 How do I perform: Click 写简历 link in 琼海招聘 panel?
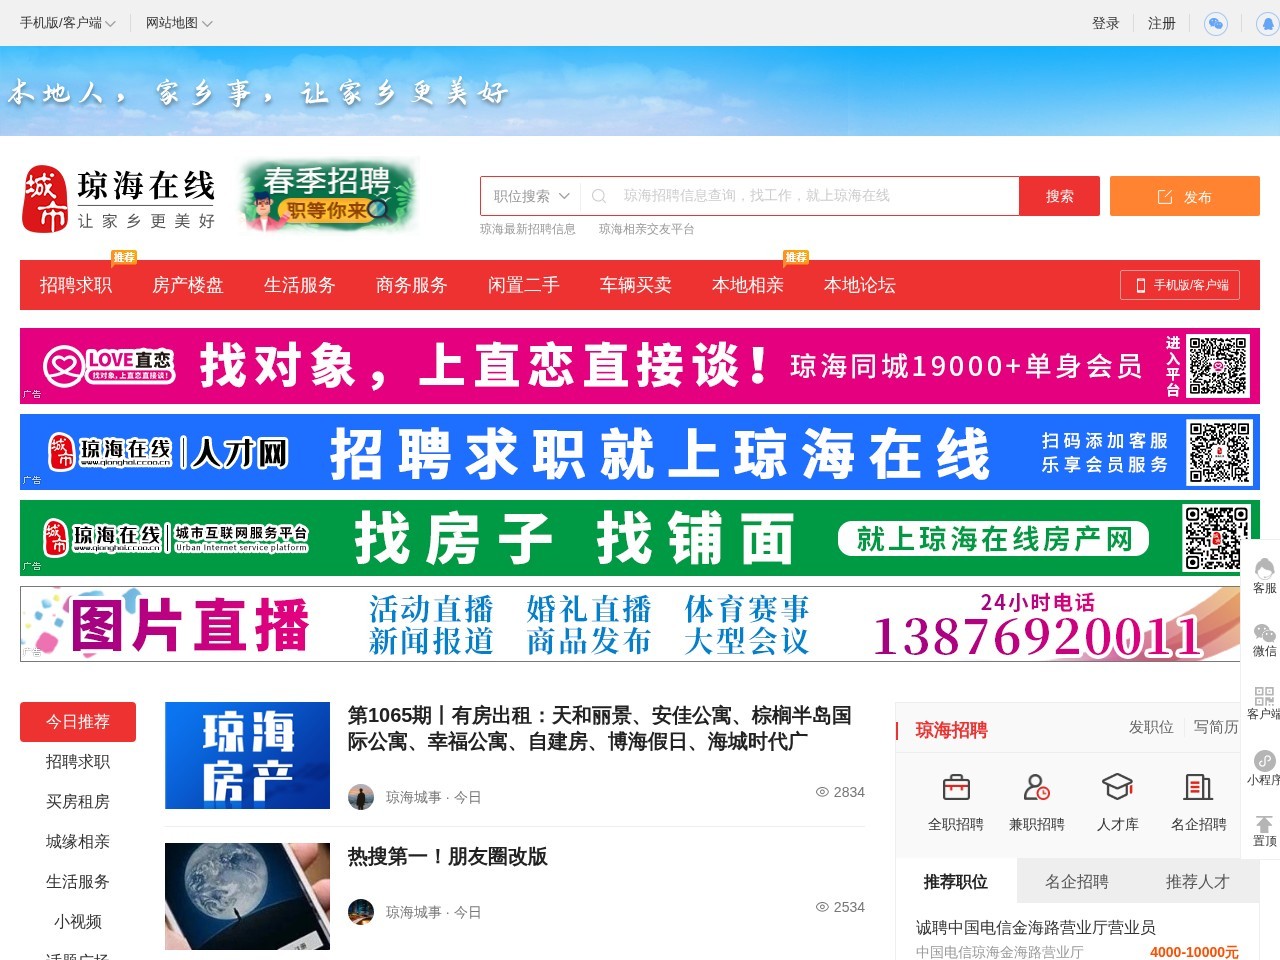(x=1216, y=727)
